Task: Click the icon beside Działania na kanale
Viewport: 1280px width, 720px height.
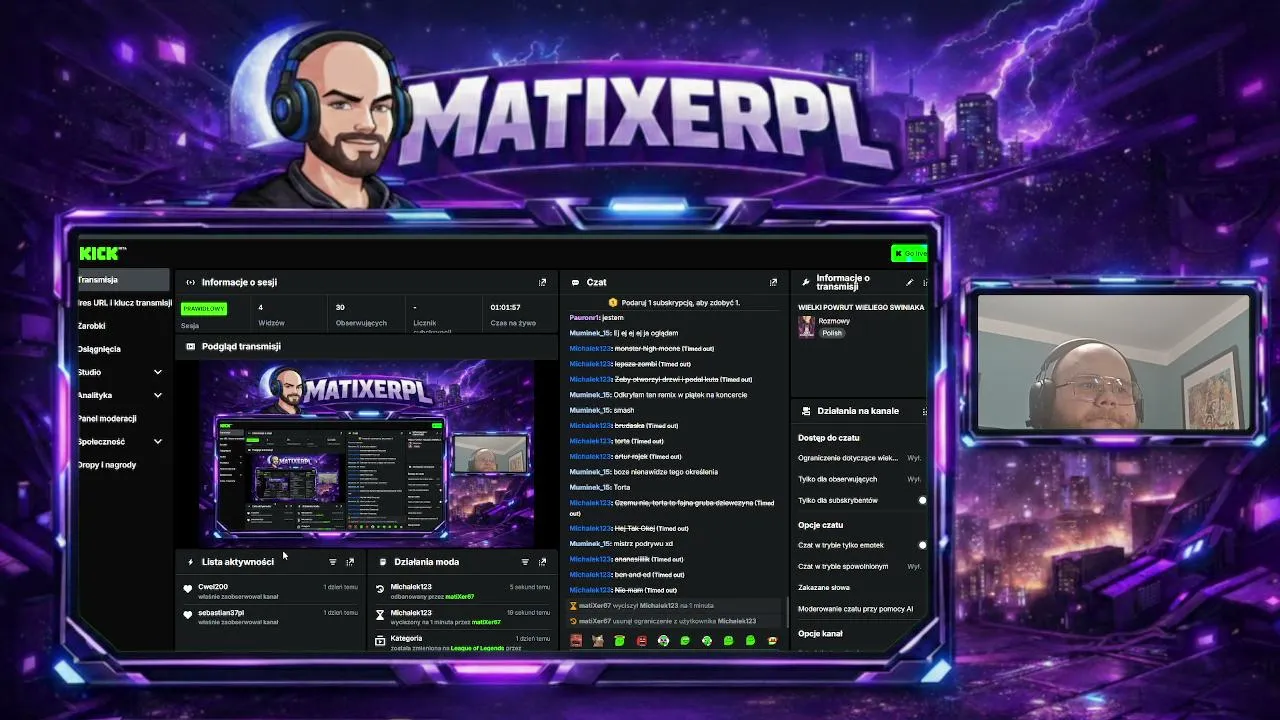Action: [x=805, y=411]
